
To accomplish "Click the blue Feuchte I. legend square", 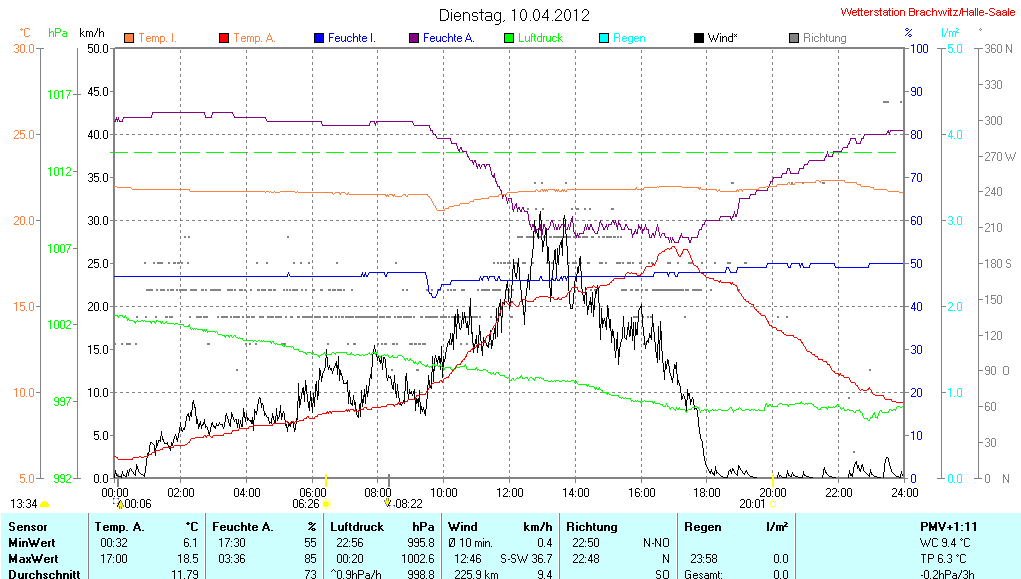I will (x=319, y=38).
